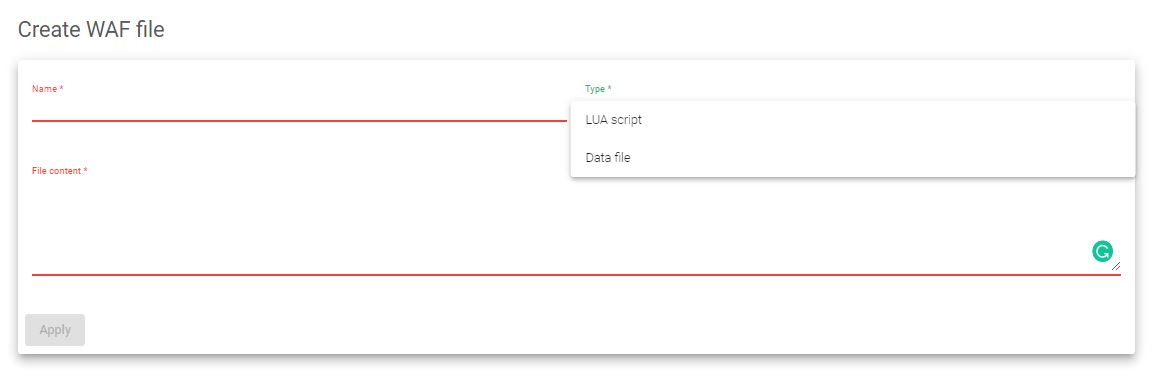Viewport: 1162px width, 378px height.
Task: Click red underline below File content area
Action: pos(576,274)
